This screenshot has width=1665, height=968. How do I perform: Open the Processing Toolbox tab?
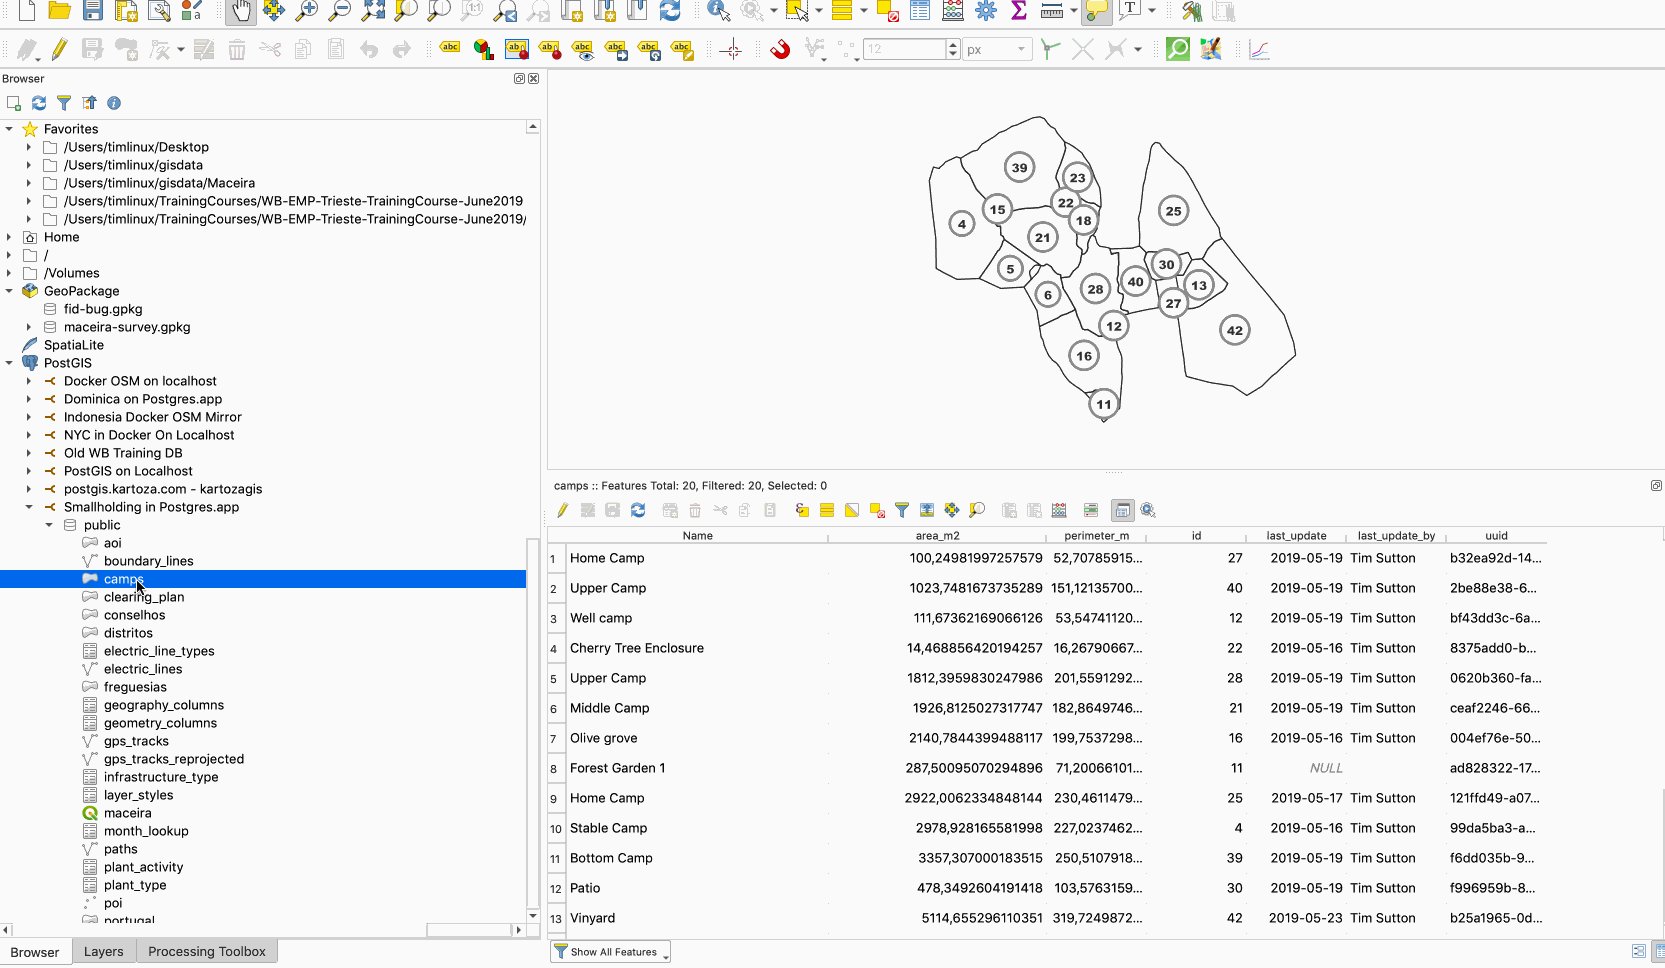[x=206, y=951]
